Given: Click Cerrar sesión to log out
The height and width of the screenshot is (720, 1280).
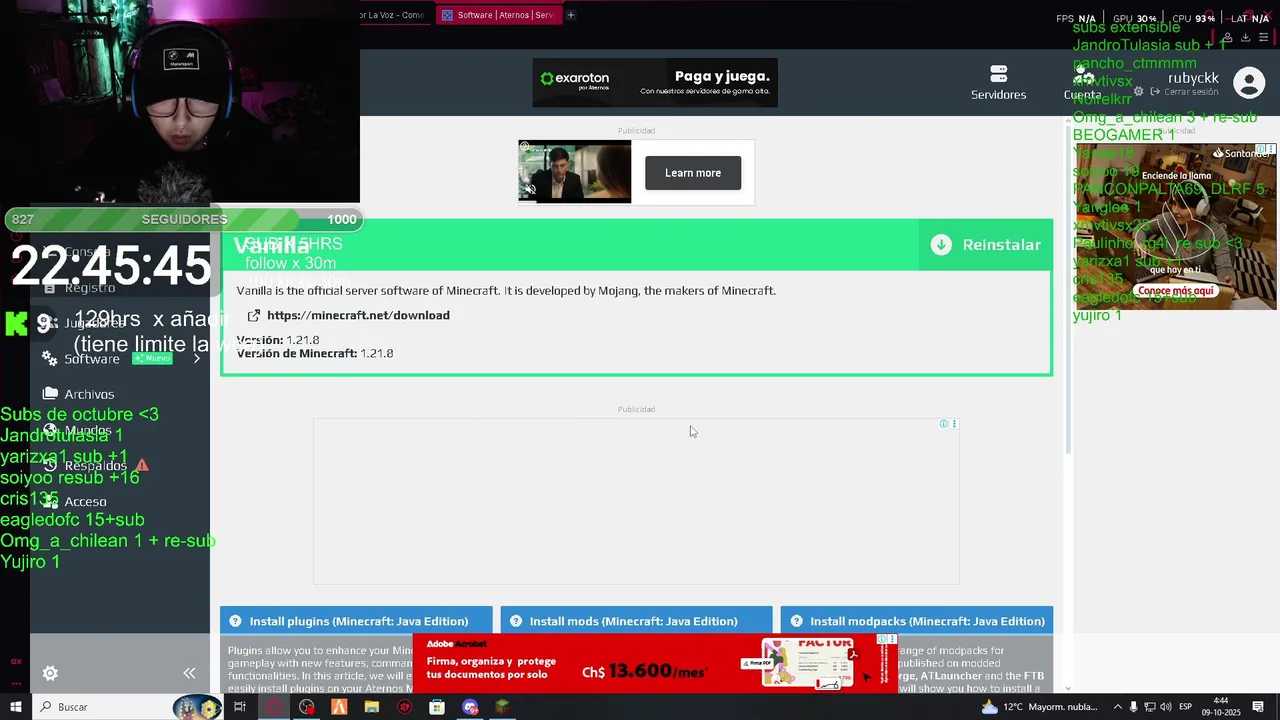Looking at the screenshot, I should 1191,92.
